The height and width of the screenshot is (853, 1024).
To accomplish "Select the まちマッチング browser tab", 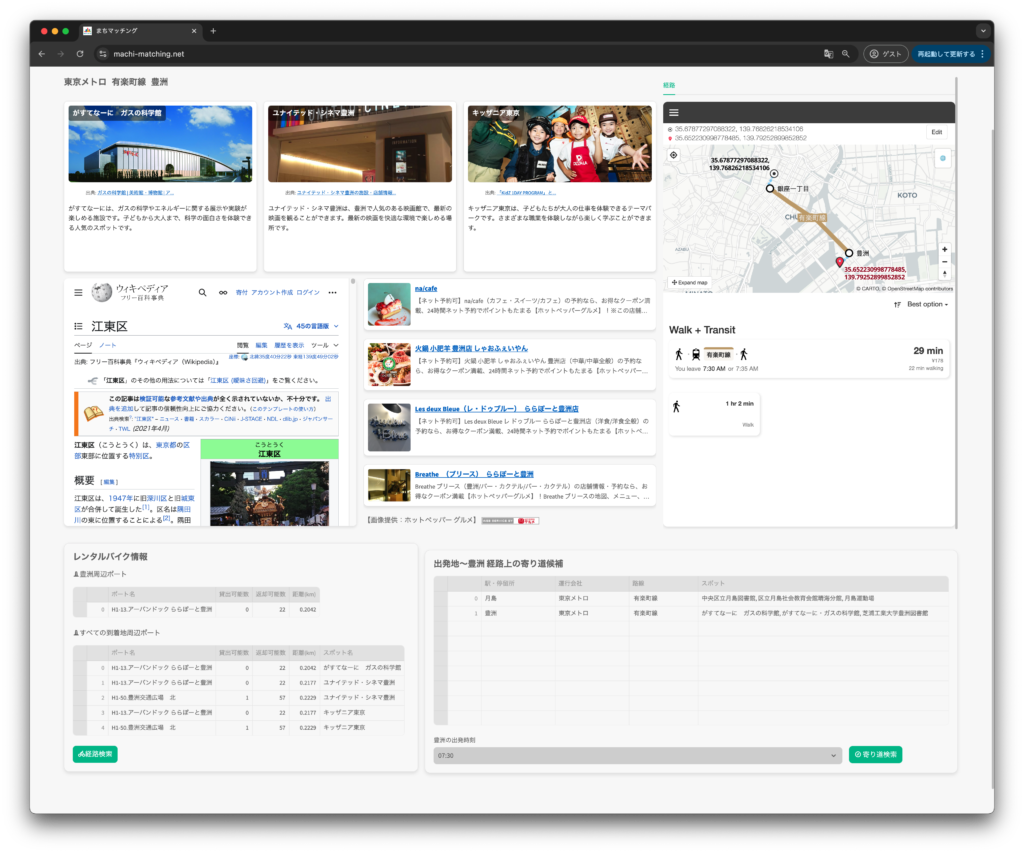I will point(138,31).
